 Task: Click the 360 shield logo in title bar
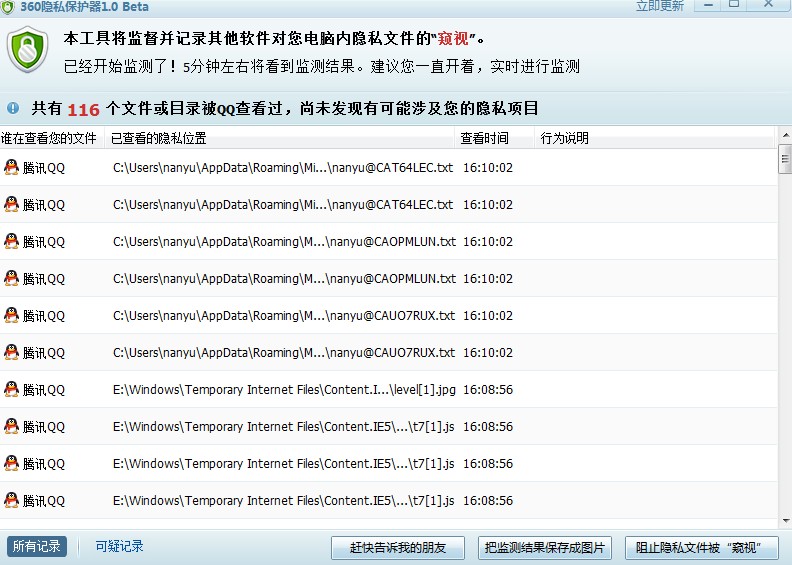(x=8, y=7)
